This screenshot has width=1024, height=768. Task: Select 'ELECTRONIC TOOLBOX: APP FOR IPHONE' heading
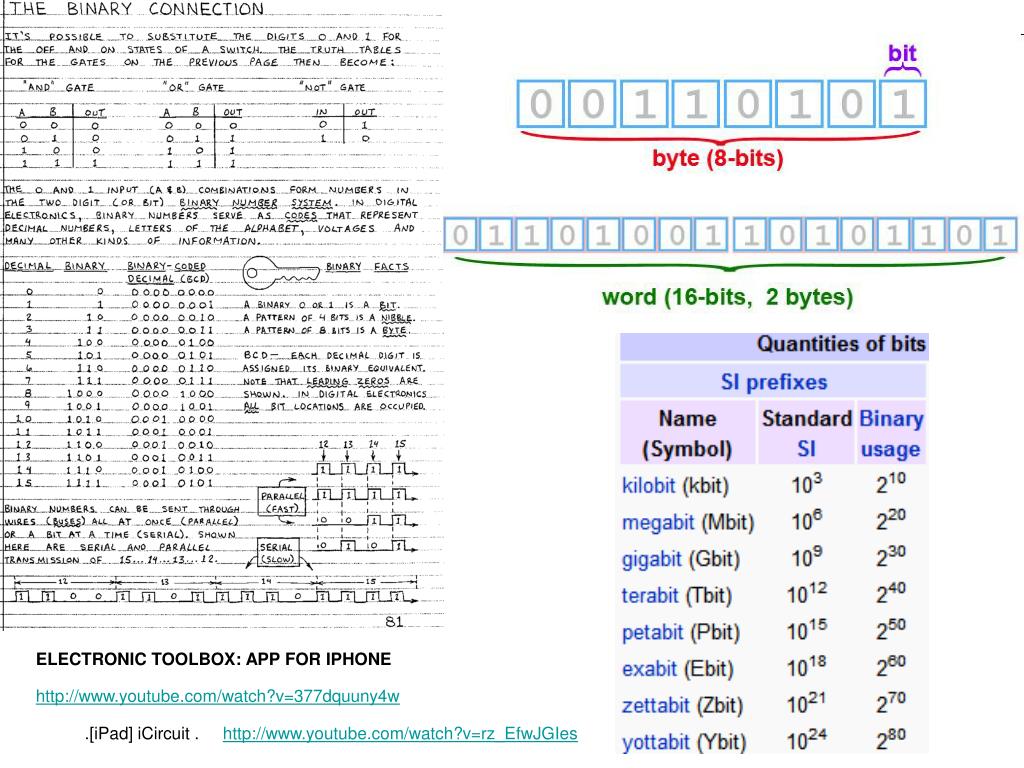(x=214, y=659)
